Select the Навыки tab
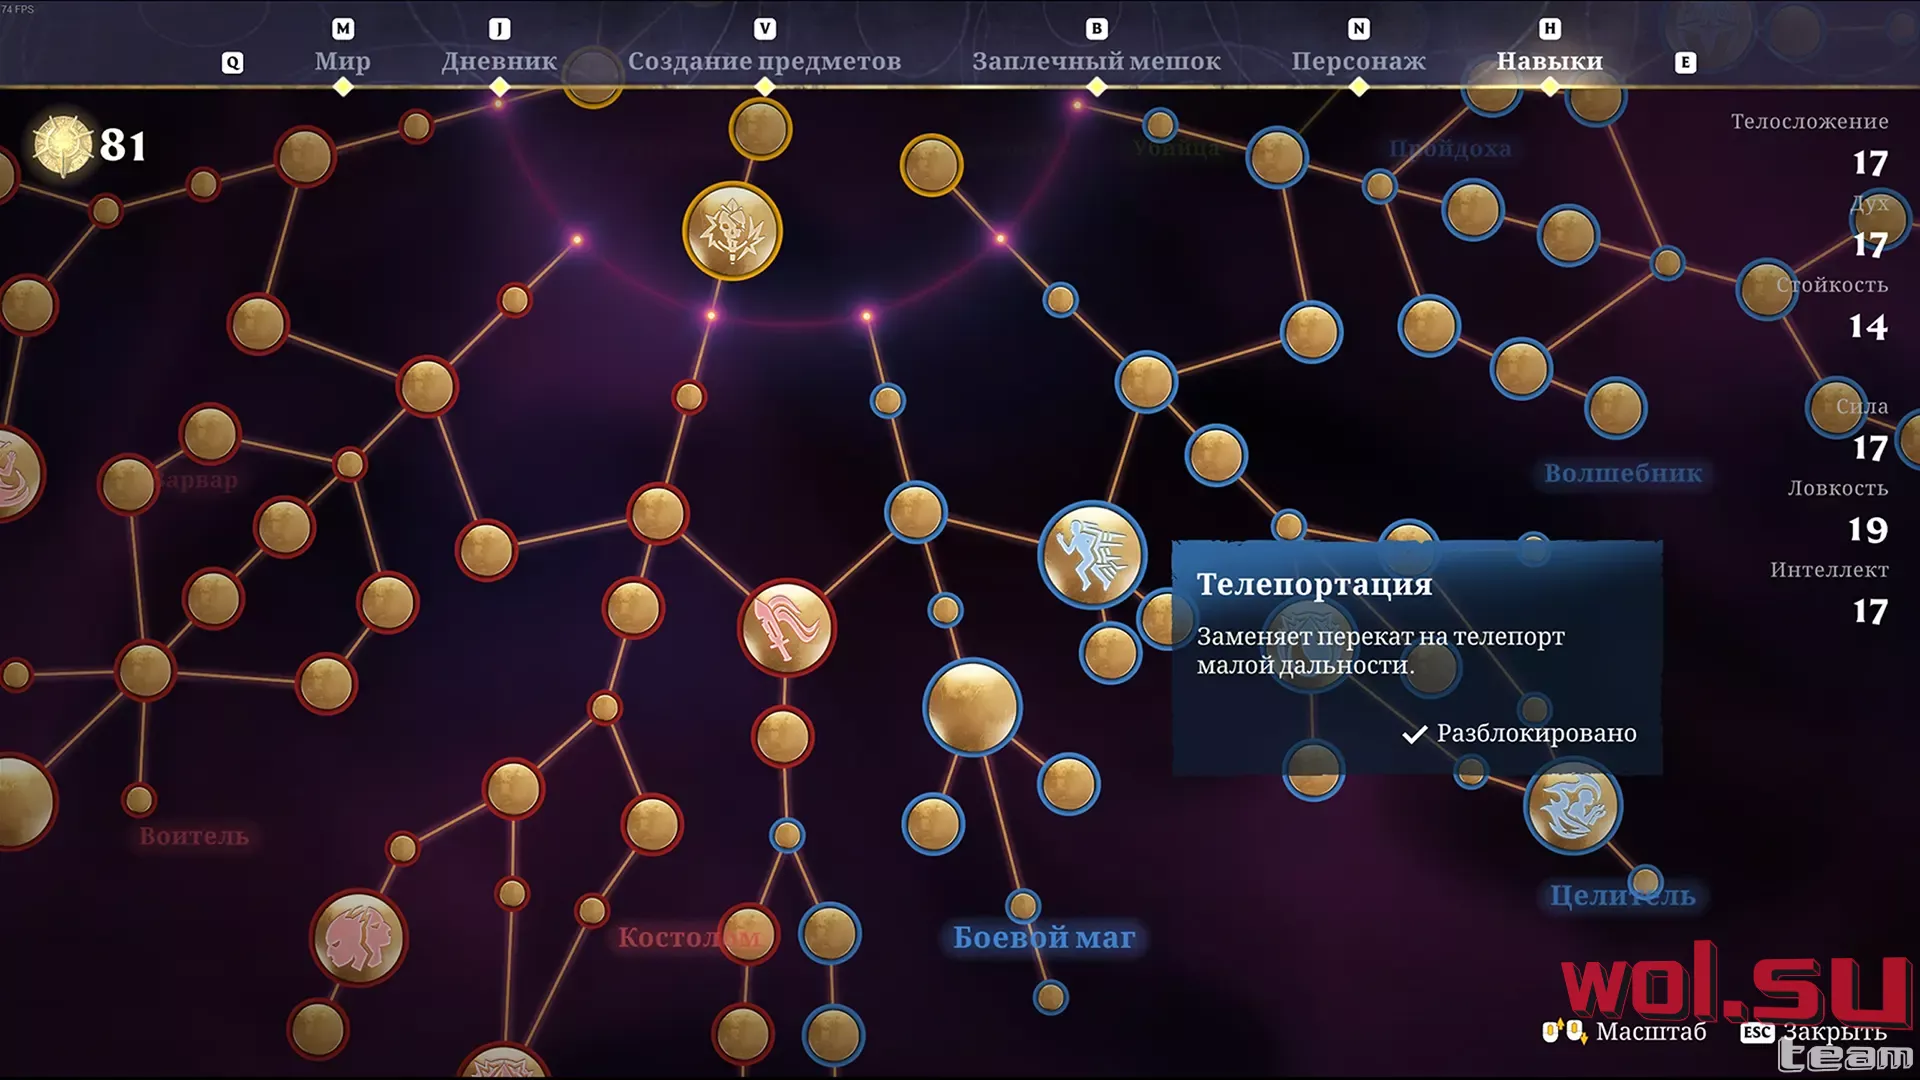Screen dimensions: 1920x1080 (x=1550, y=61)
